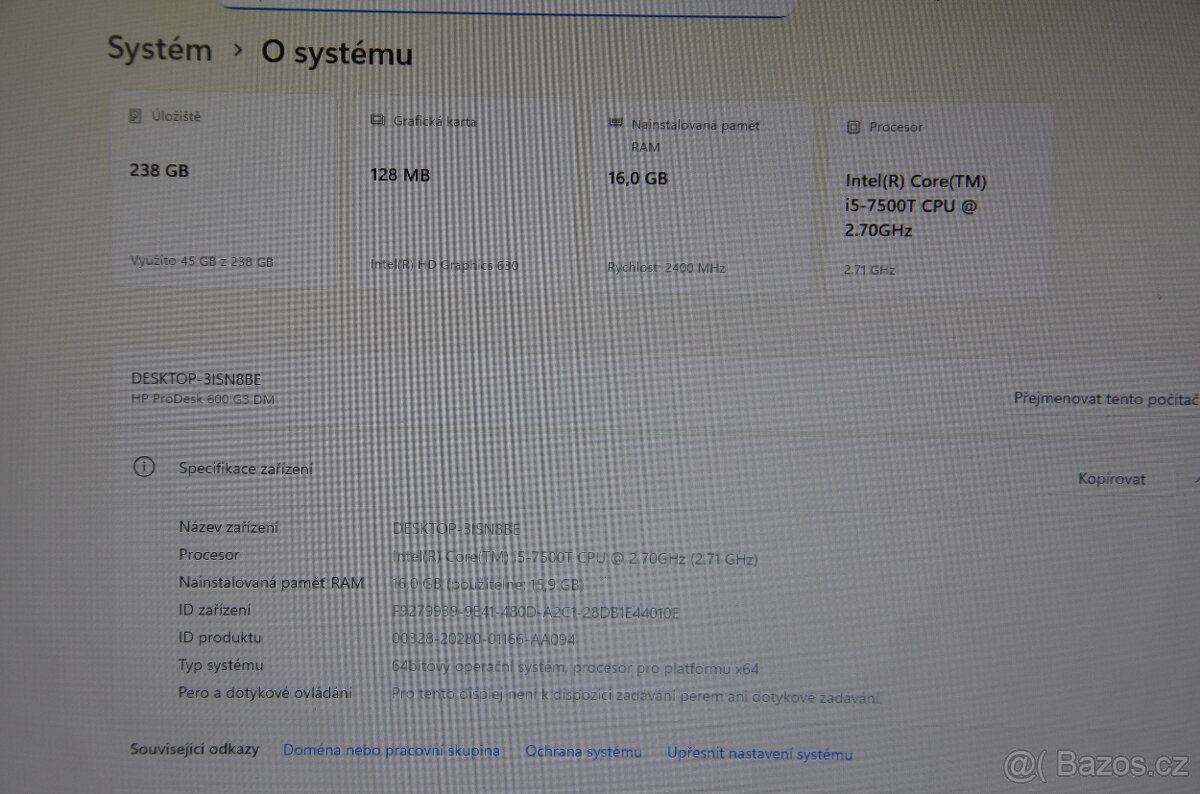Click the HP ProDesk 600 G3 DM label
The height and width of the screenshot is (794, 1200).
pyautogui.click(x=203, y=398)
